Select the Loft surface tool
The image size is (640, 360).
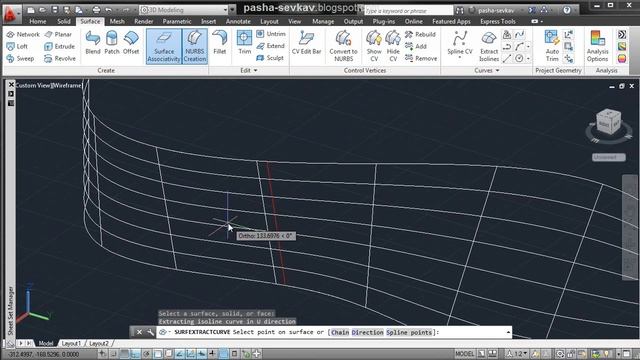coord(17,47)
